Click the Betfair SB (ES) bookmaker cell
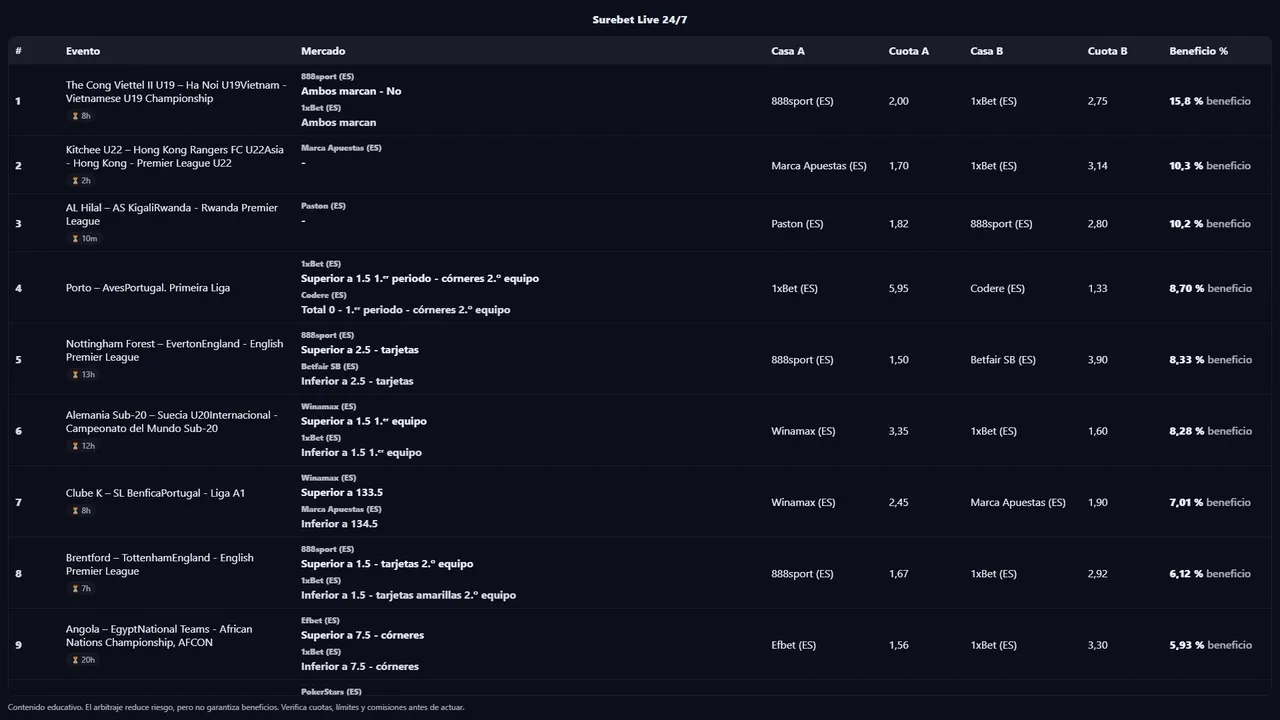Viewport: 1280px width, 720px height. click(x=1002, y=360)
